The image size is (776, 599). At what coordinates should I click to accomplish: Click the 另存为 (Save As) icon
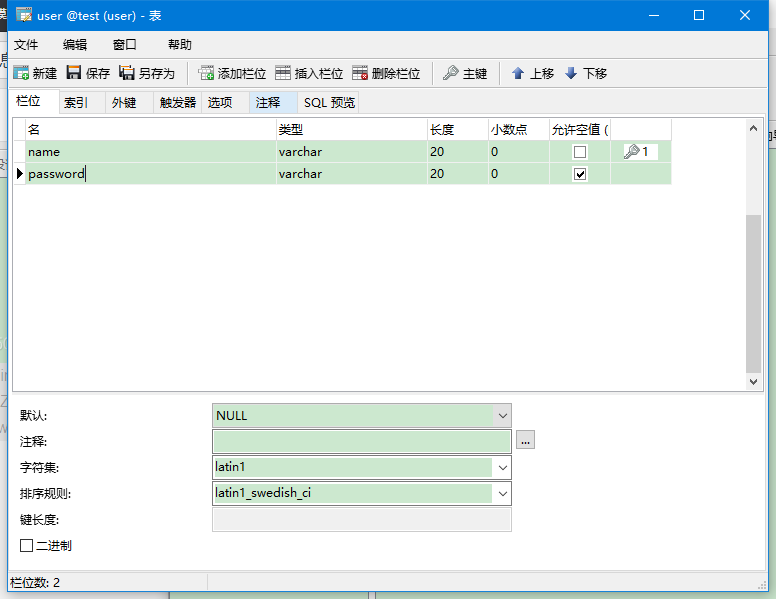pyautogui.click(x=127, y=73)
